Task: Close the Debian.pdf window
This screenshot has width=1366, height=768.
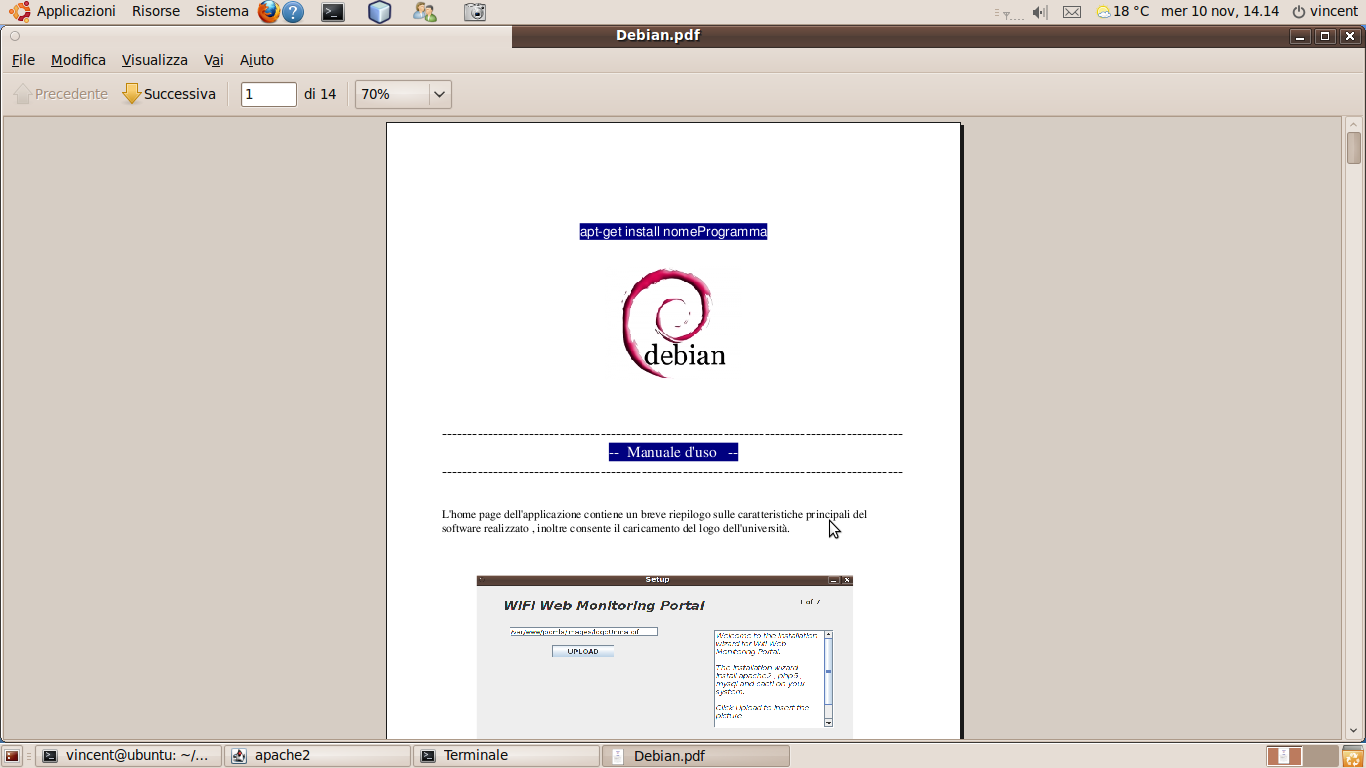Action: point(1350,36)
